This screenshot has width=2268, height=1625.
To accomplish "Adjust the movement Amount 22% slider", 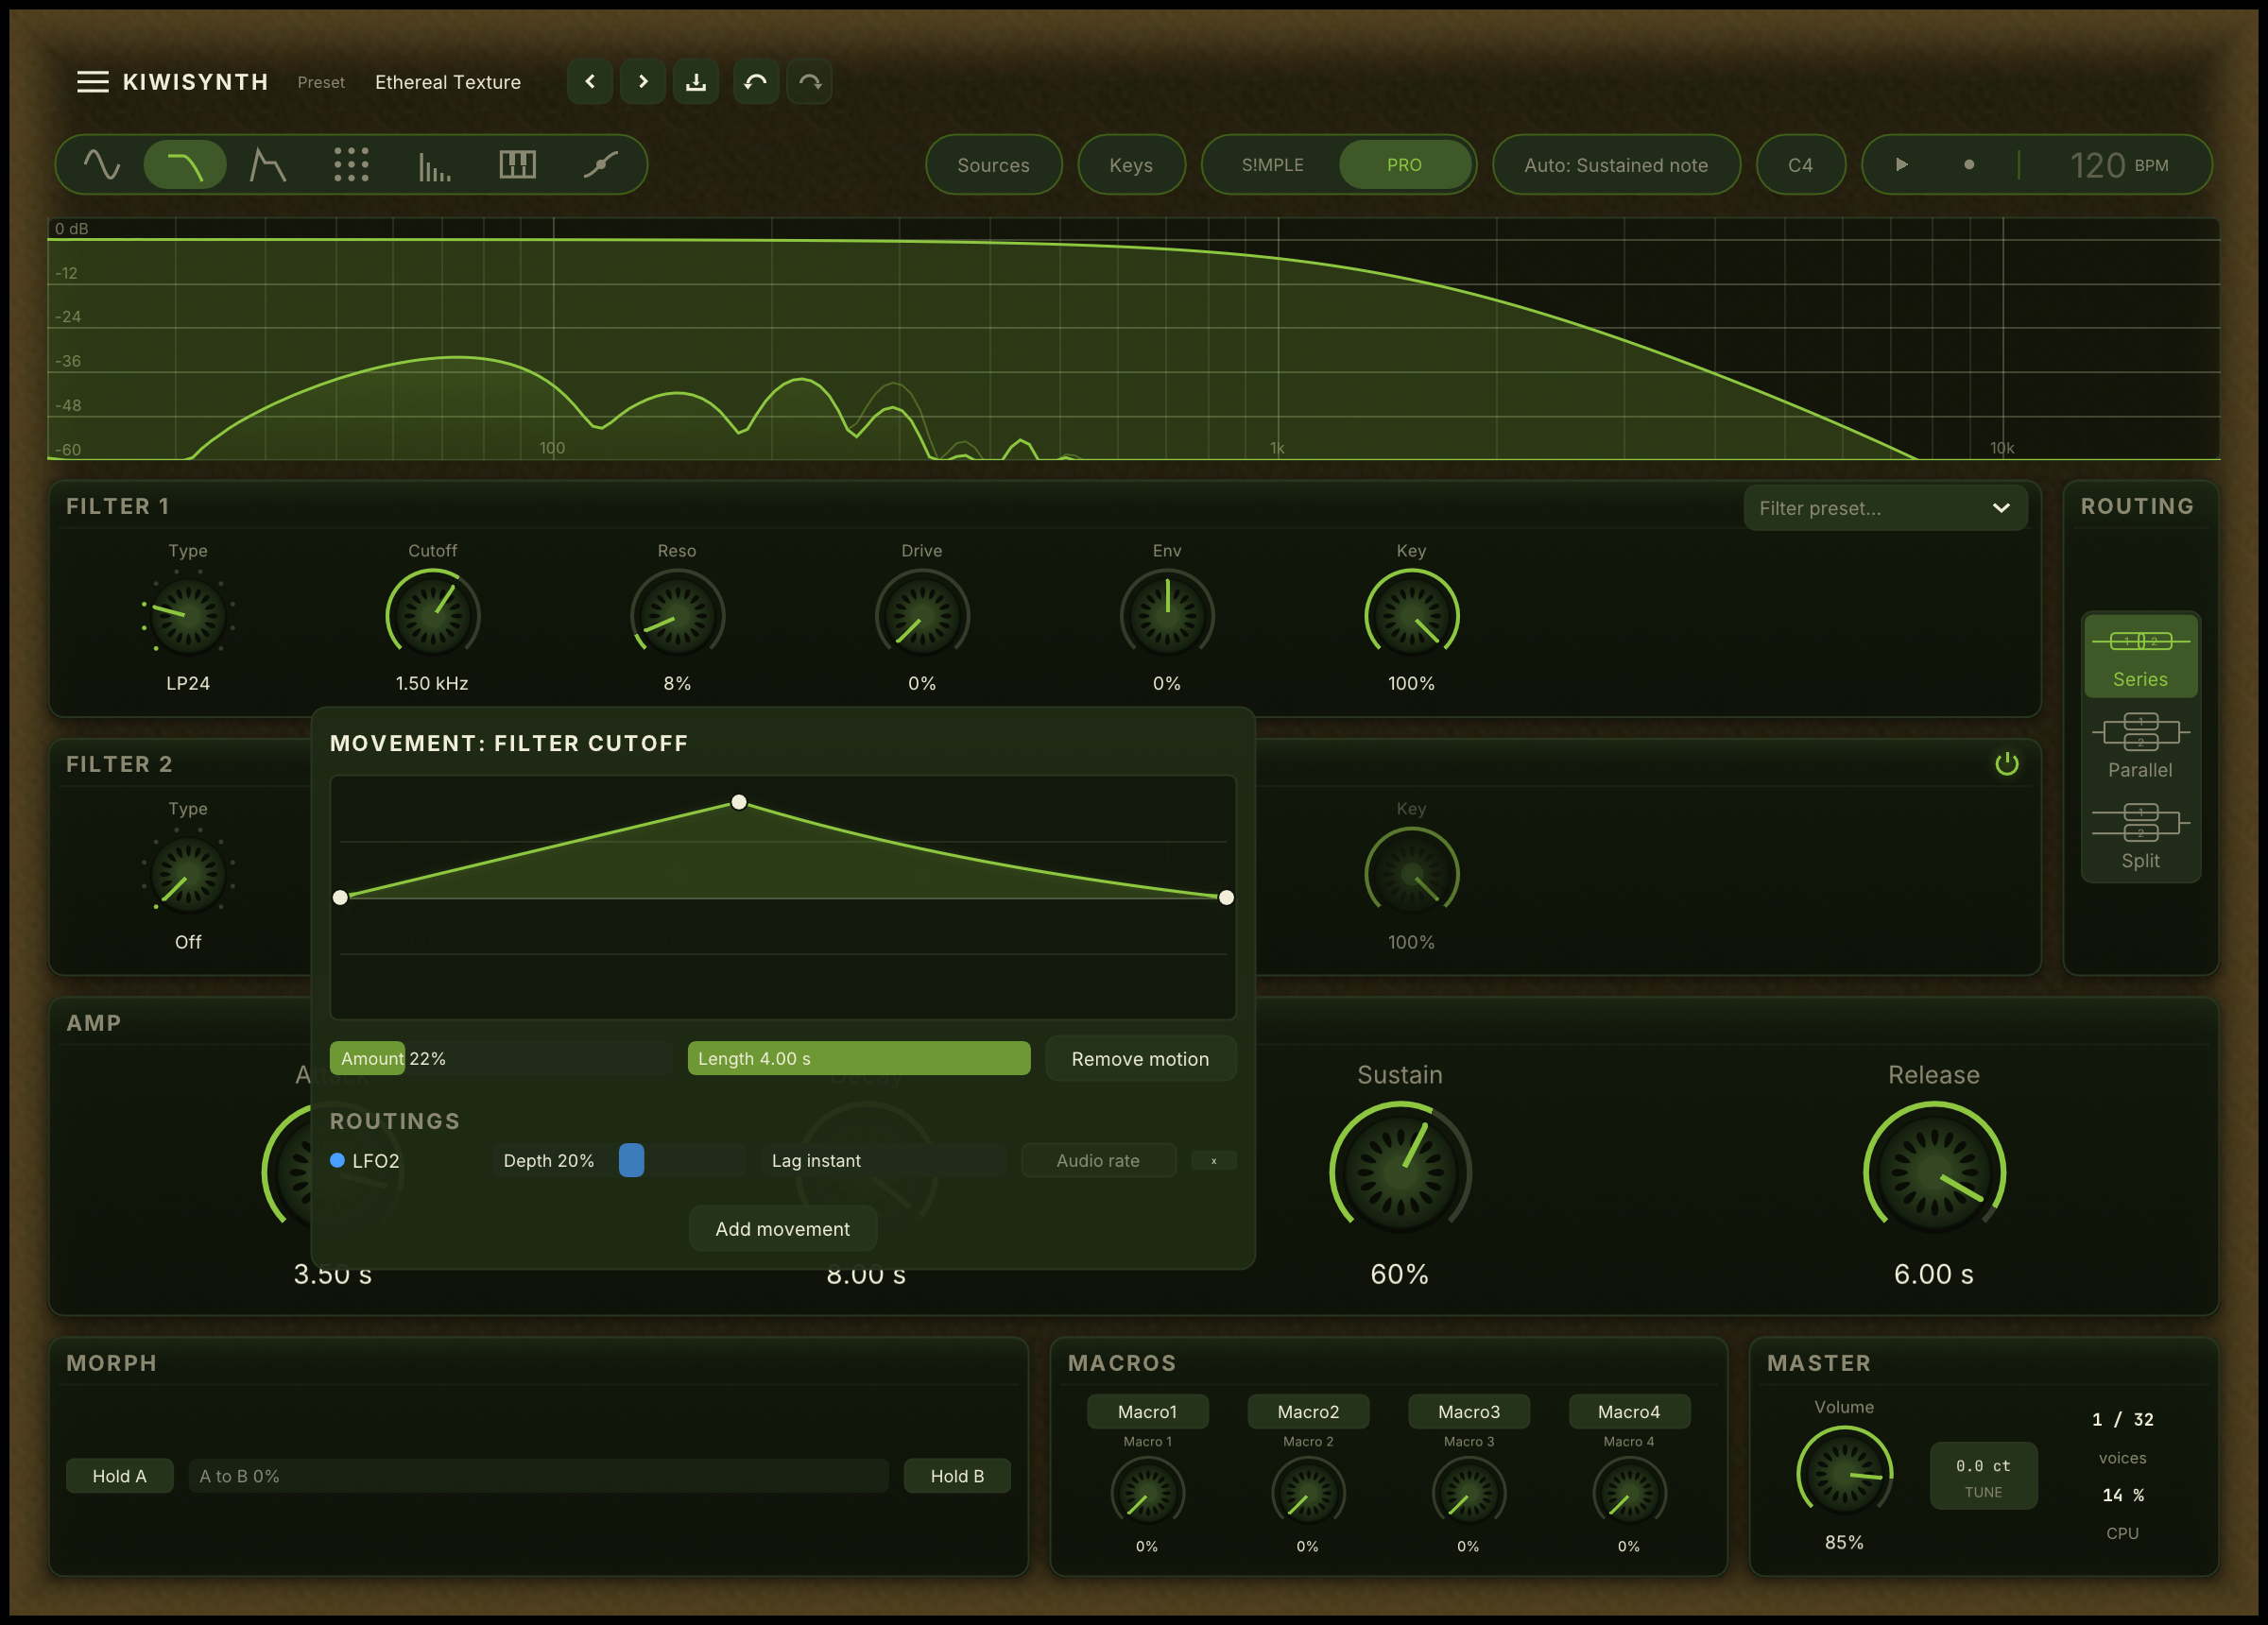I will pyautogui.click(x=501, y=1058).
